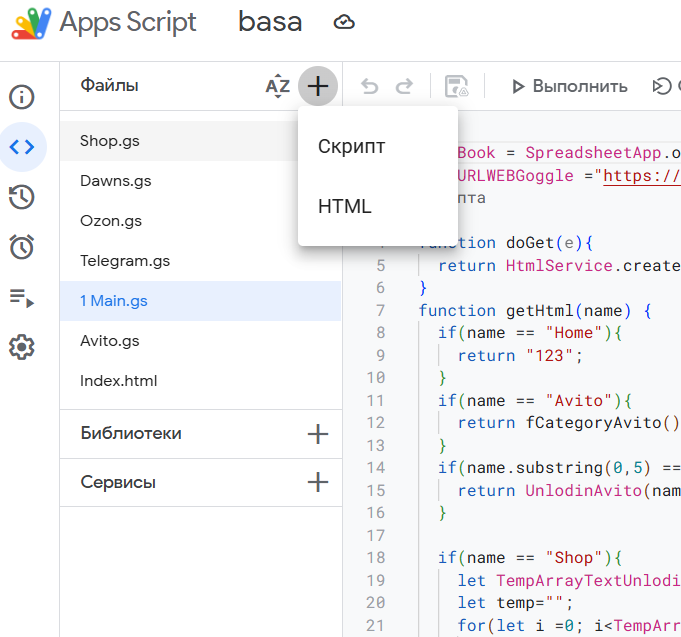Add a library with Библиотеки plus
This screenshot has height=637, width=681.
click(x=318, y=434)
